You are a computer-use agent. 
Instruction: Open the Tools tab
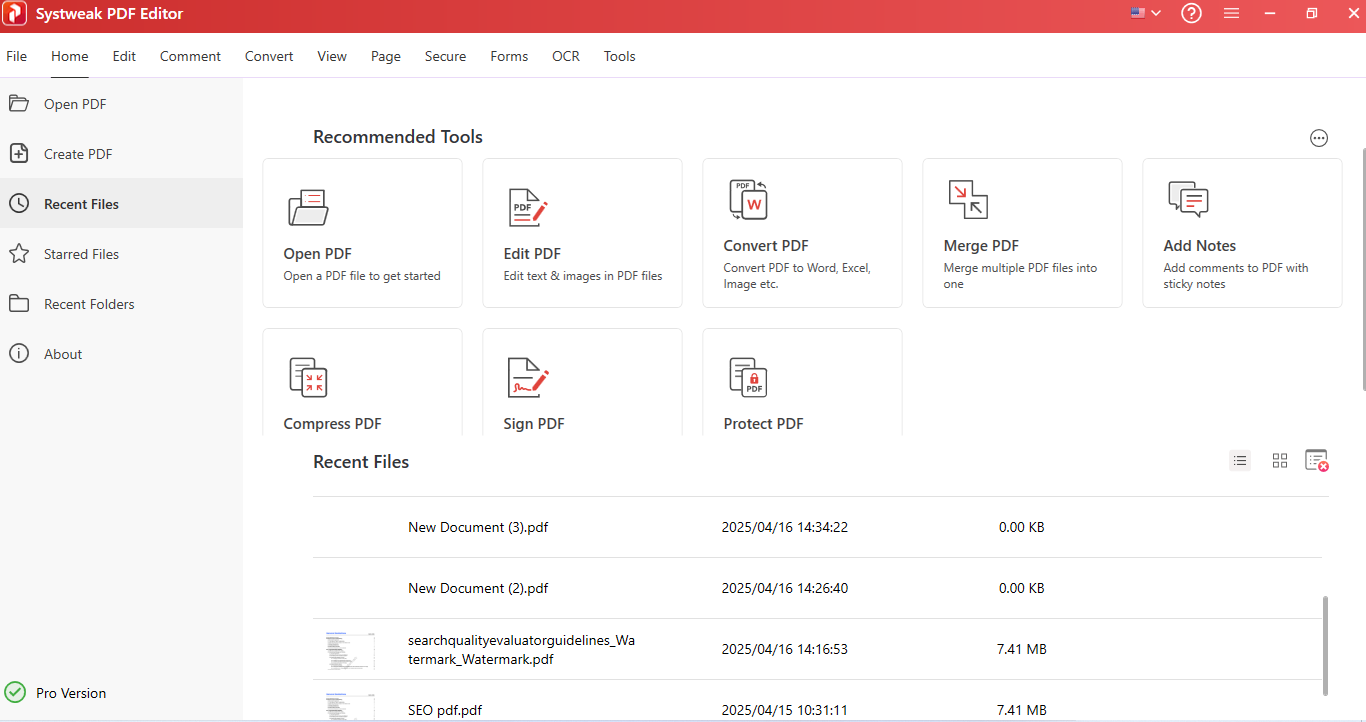[619, 56]
